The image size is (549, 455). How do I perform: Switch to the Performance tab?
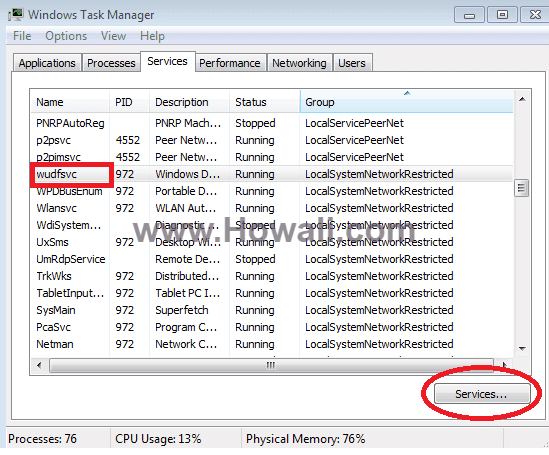pos(230,63)
